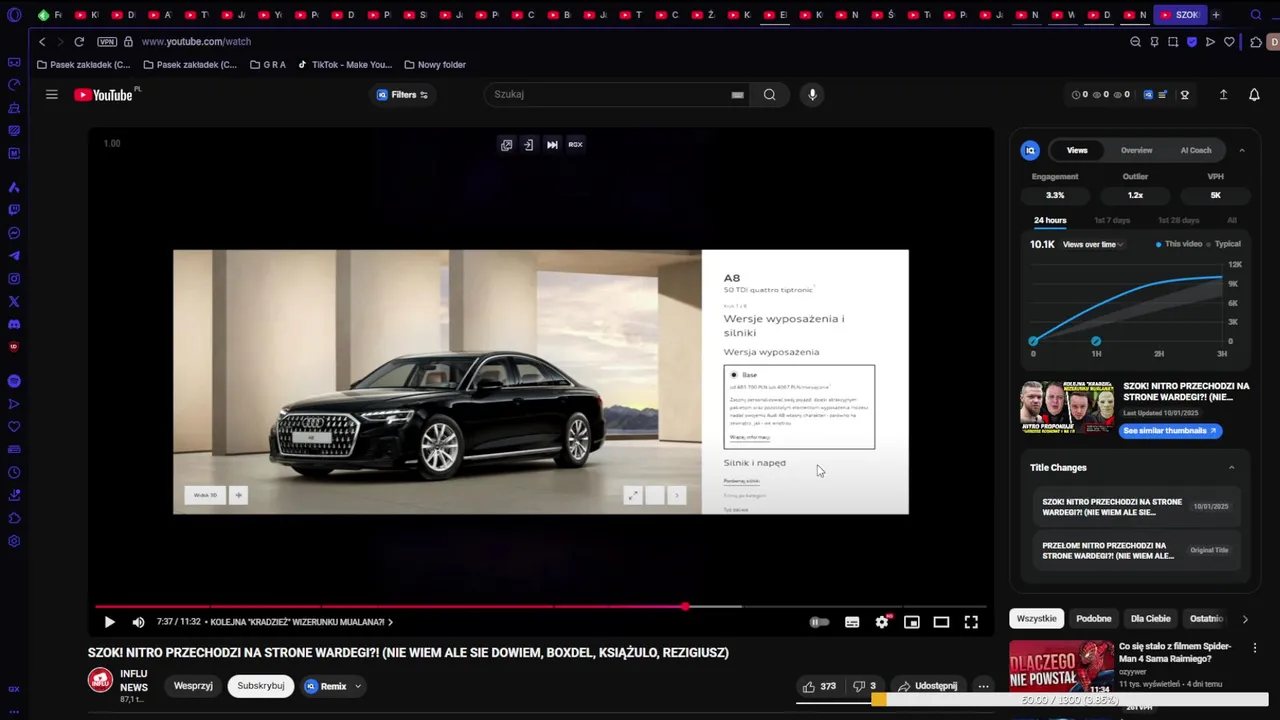Open the on-screen keyboard in the search box
The image size is (1280, 720).
(x=737, y=95)
